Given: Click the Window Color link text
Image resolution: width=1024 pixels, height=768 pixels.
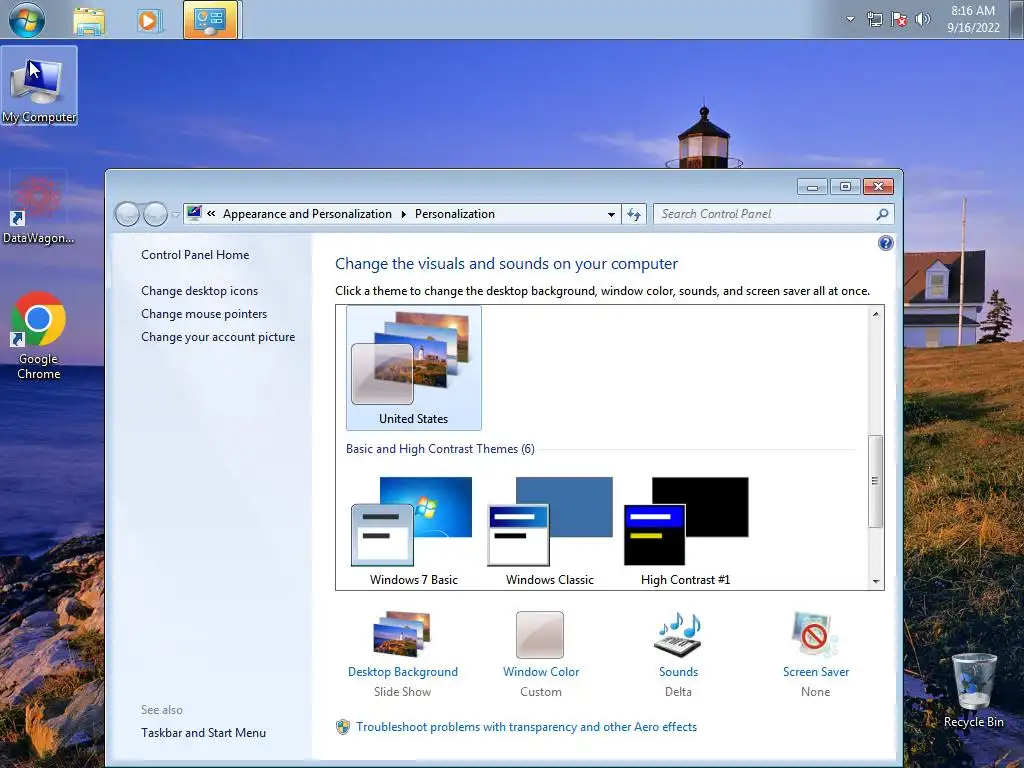Looking at the screenshot, I should [541, 672].
